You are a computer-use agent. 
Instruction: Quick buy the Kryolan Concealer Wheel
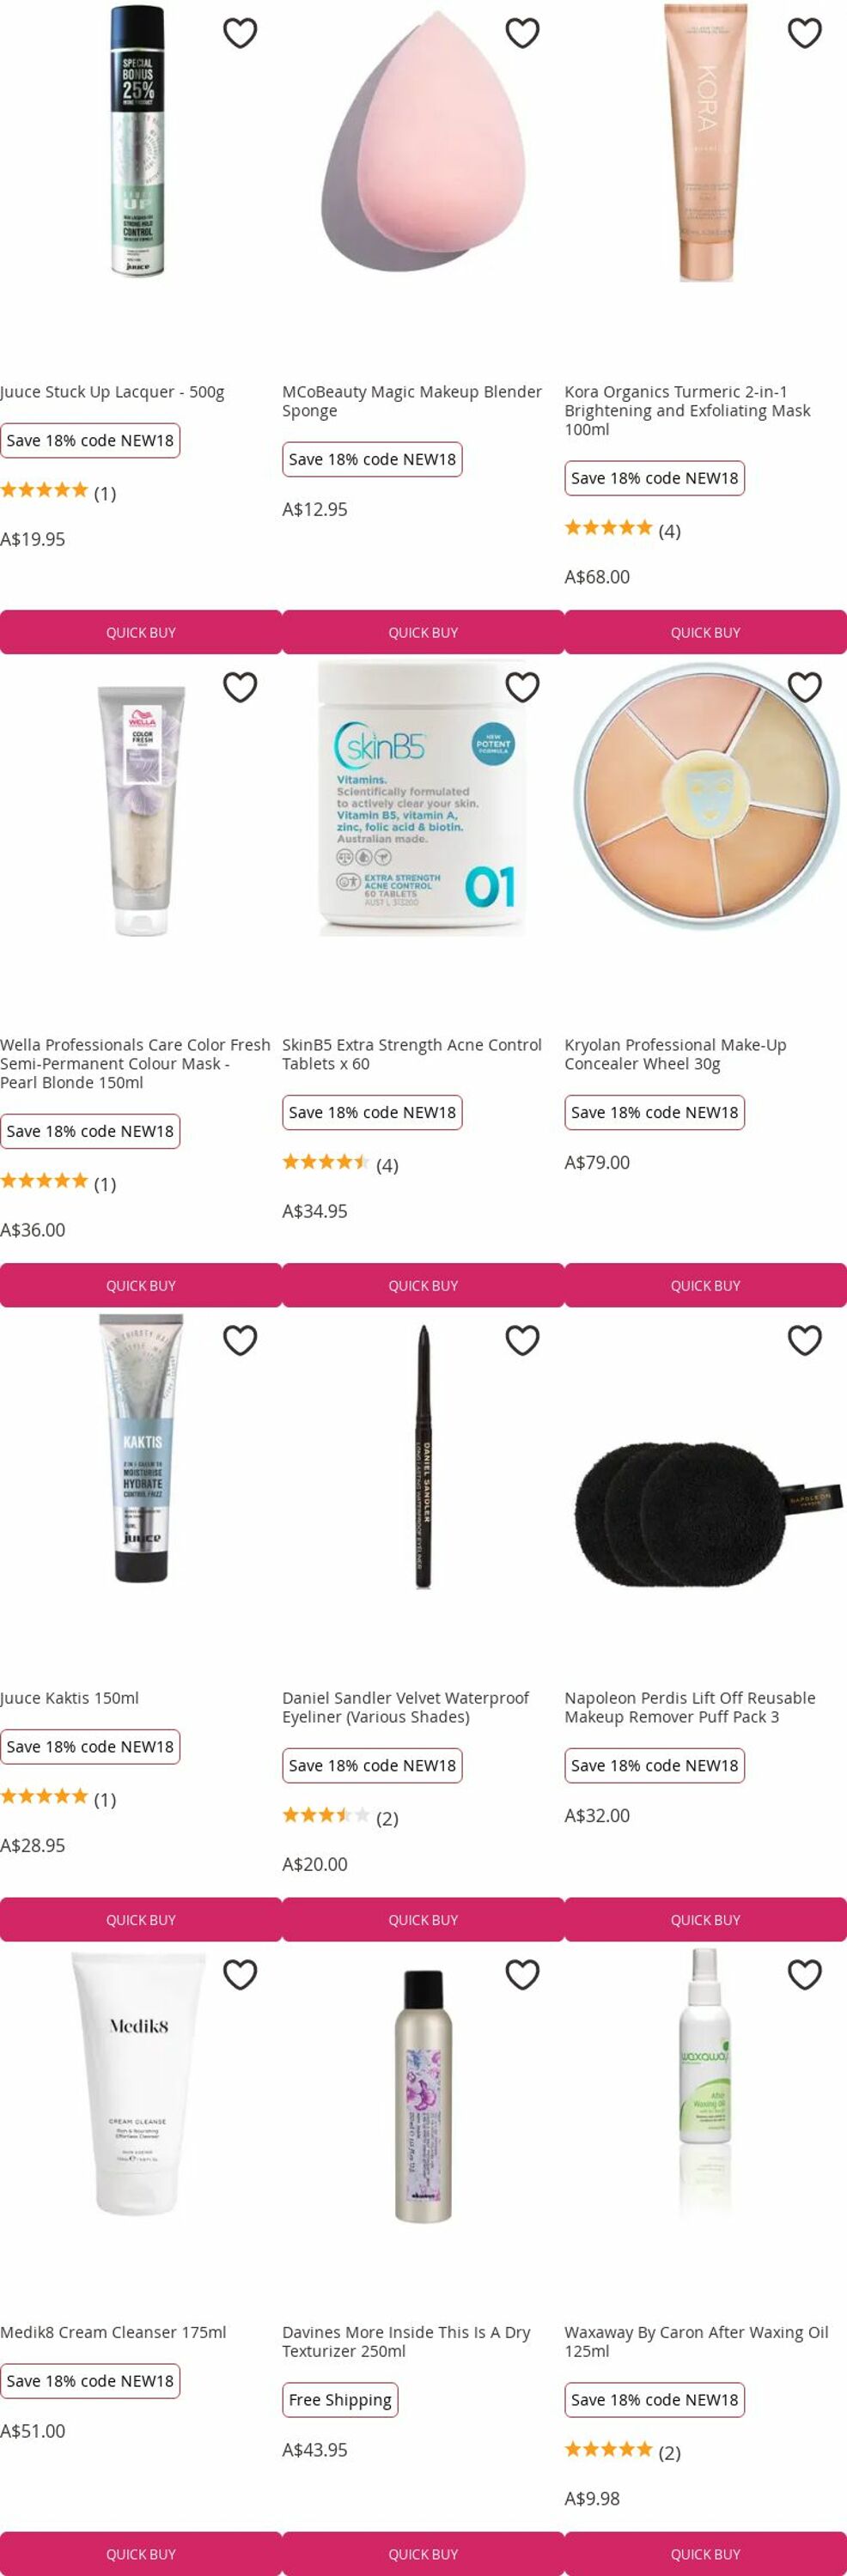tap(705, 1285)
